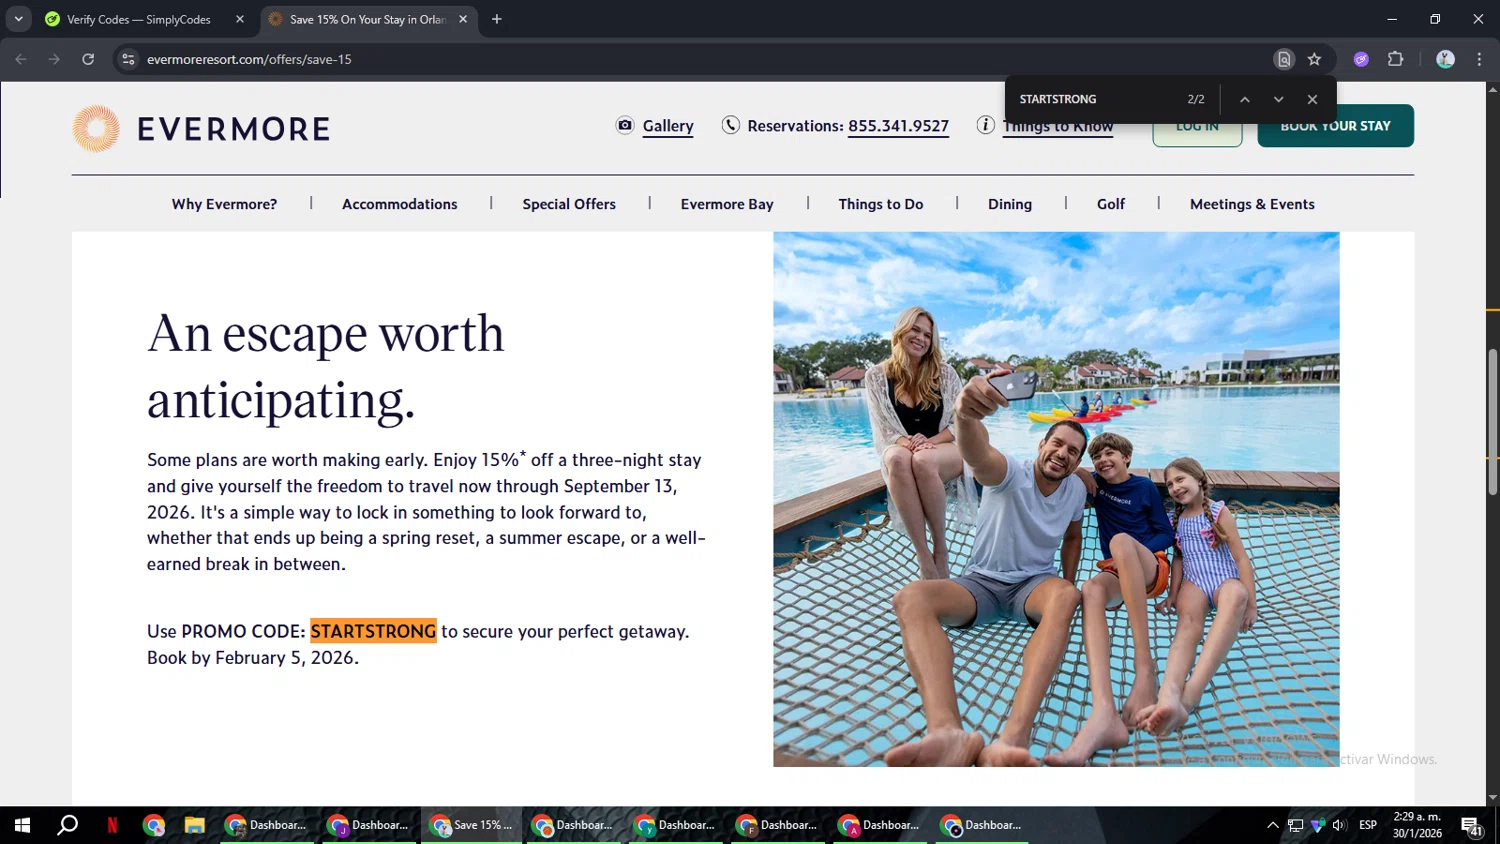Close the Save 15% On Your Stay tab
Screen dimensions: 1500x844
[463, 19]
